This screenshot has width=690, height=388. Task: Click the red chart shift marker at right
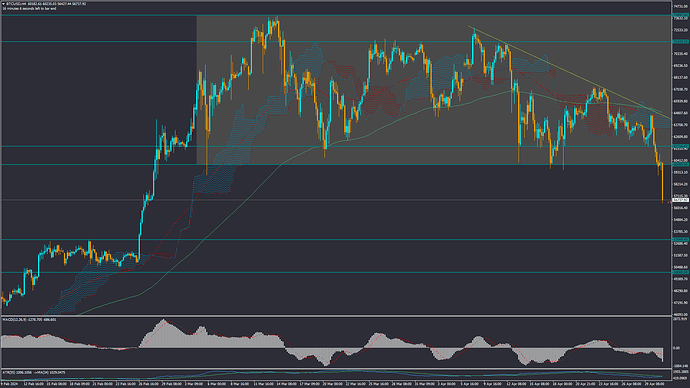pyautogui.click(x=670, y=202)
